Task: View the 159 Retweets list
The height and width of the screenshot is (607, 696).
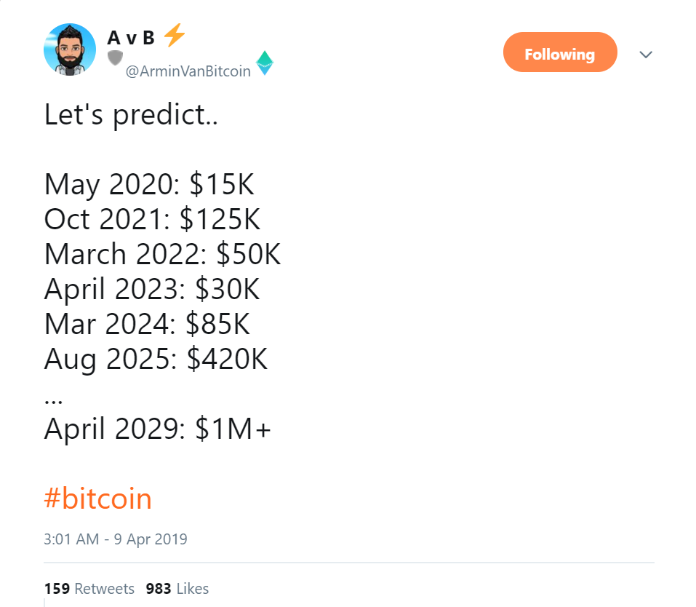Action: click(89, 589)
